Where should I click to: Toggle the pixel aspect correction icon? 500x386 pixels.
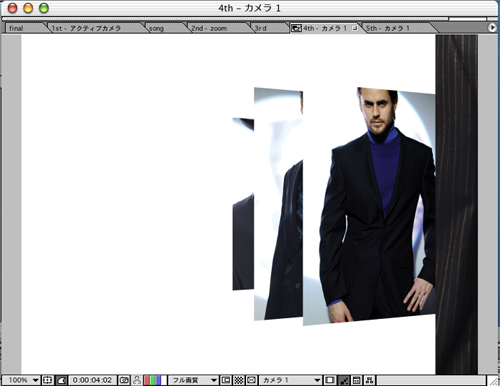(x=252, y=380)
